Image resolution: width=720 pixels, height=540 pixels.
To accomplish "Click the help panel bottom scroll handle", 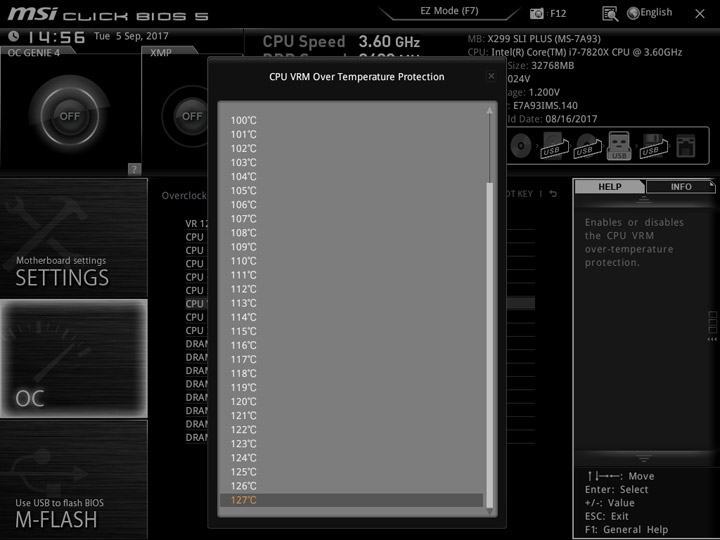I will click(x=643, y=458).
